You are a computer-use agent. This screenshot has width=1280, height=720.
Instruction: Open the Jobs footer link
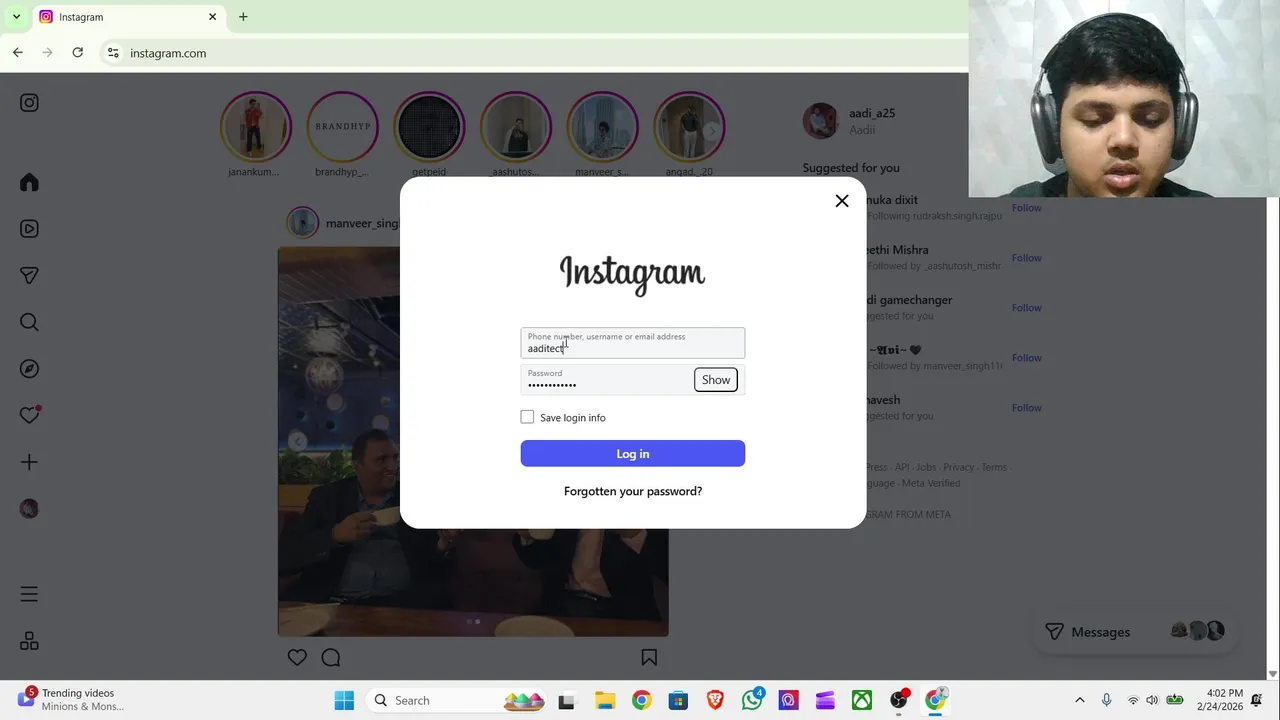coord(926,467)
